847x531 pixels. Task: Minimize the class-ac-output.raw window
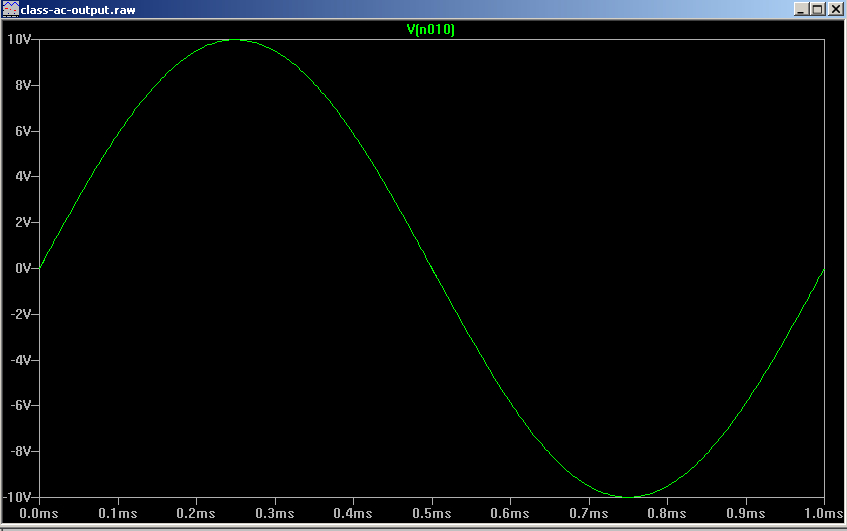pos(801,9)
